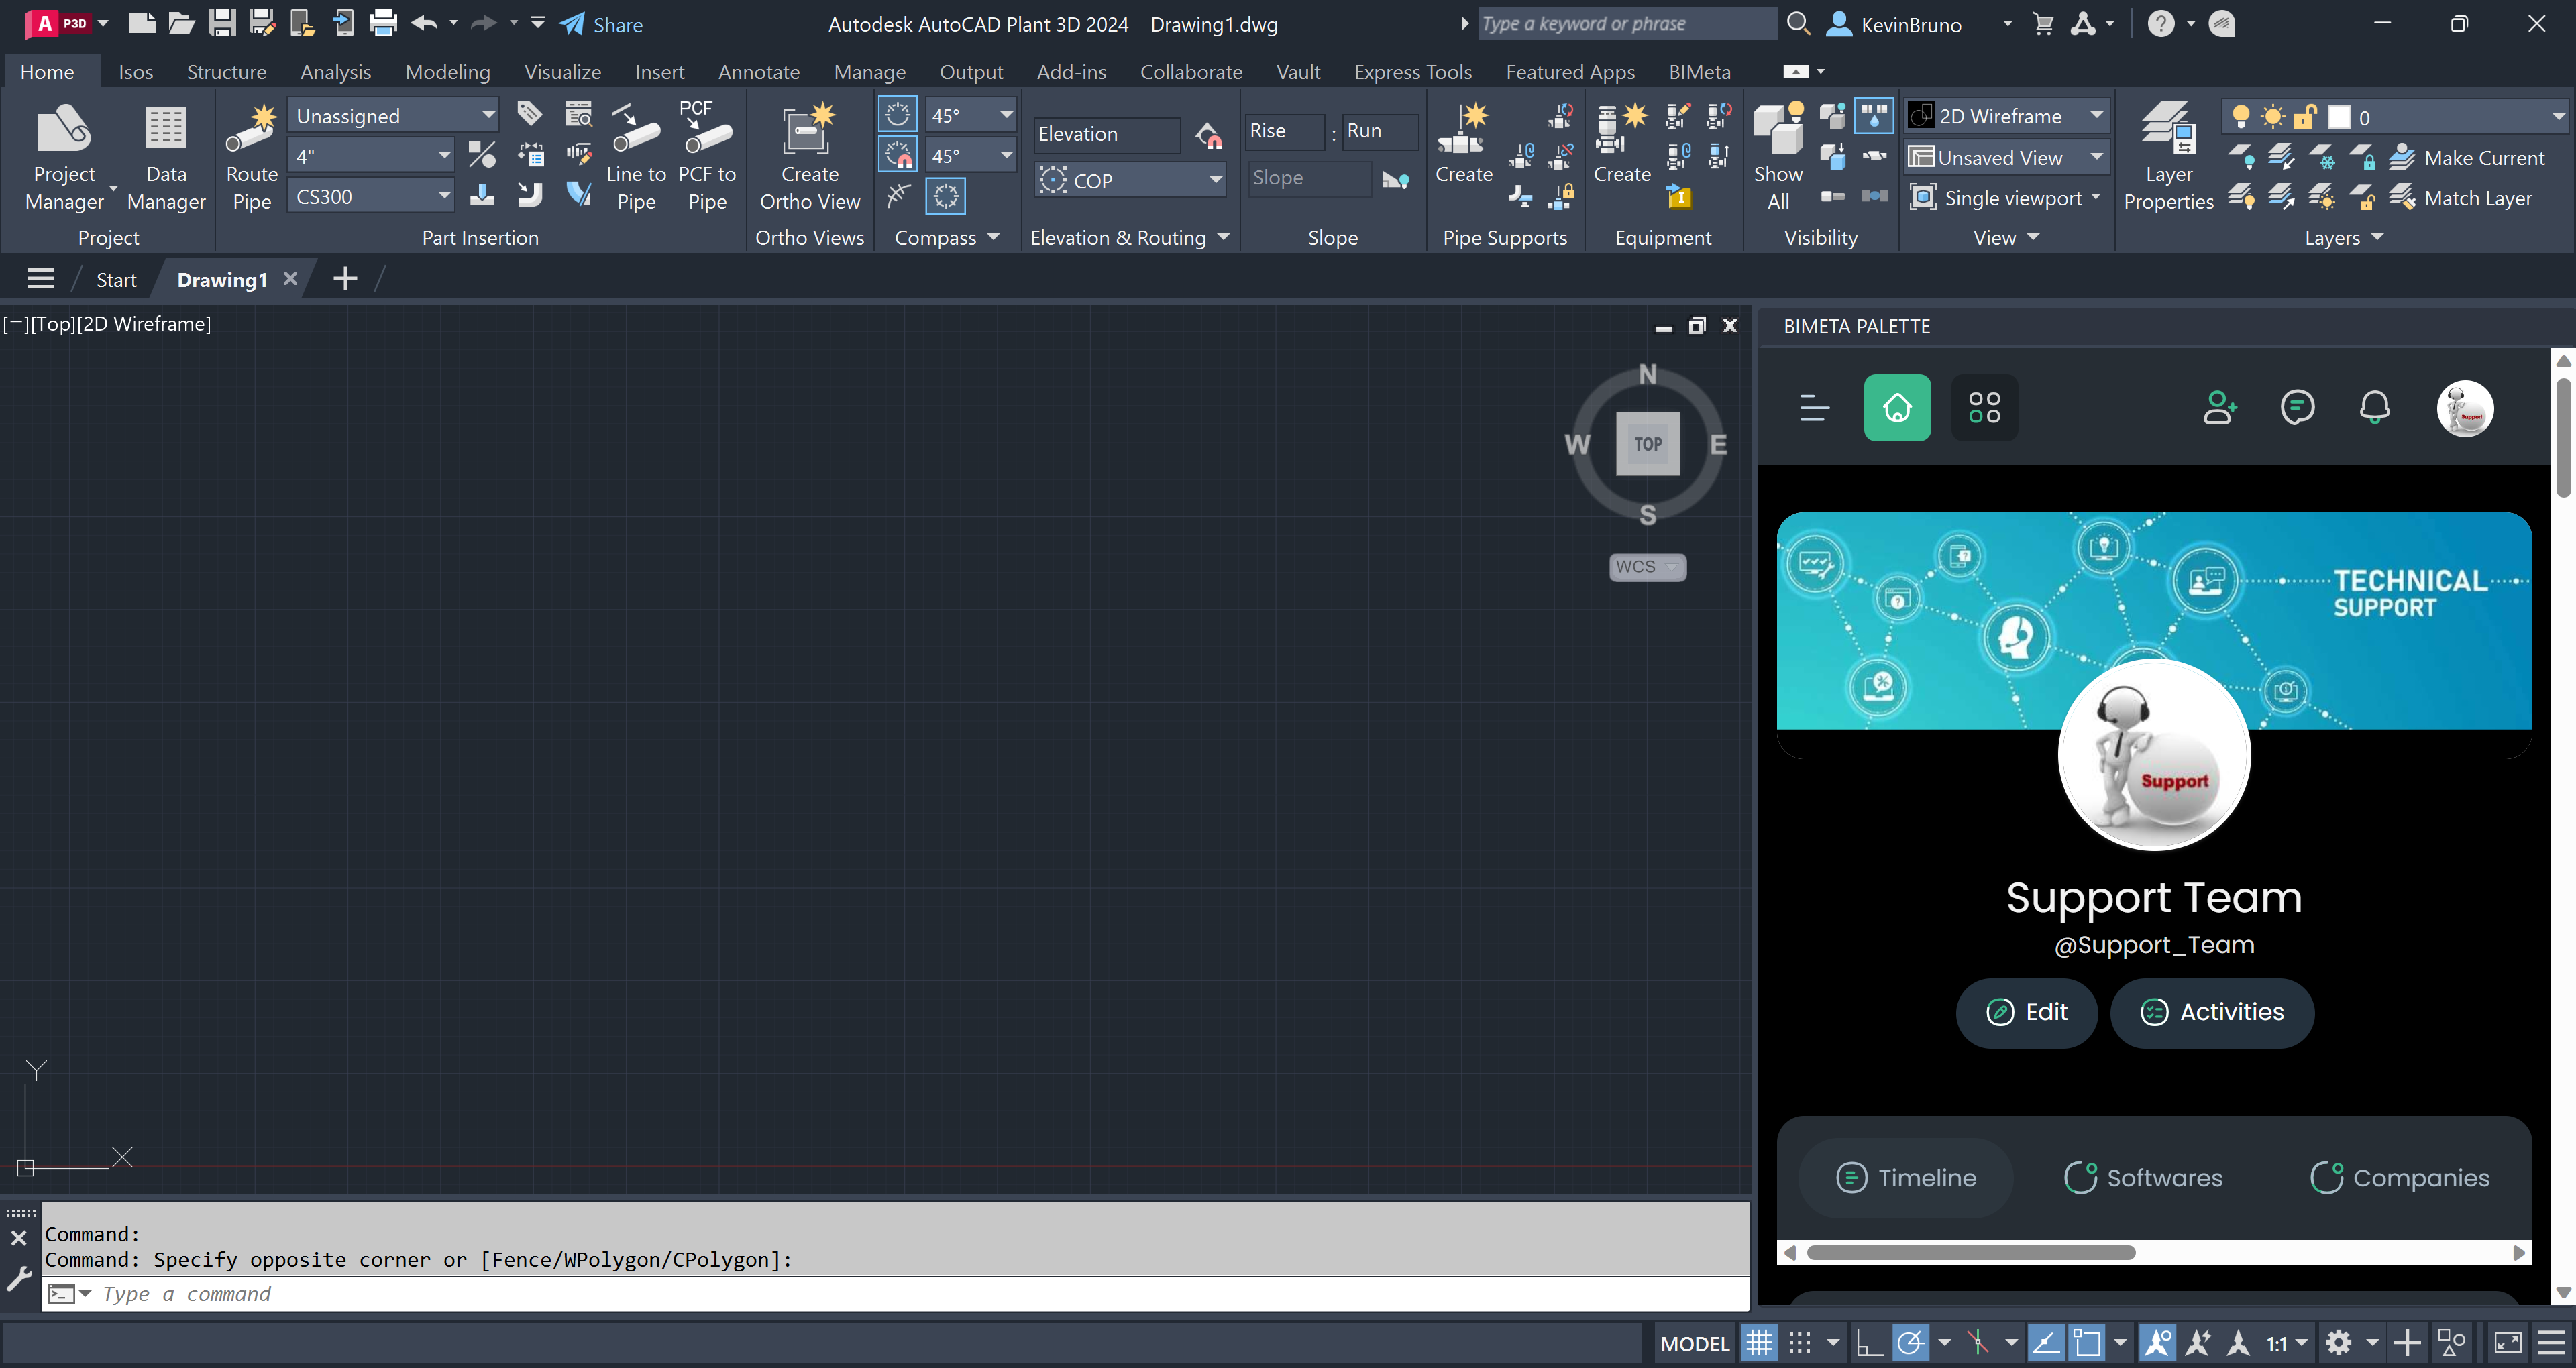Open the Annotate ribbon tab
The width and height of the screenshot is (2576, 1368).
pyautogui.click(x=759, y=72)
